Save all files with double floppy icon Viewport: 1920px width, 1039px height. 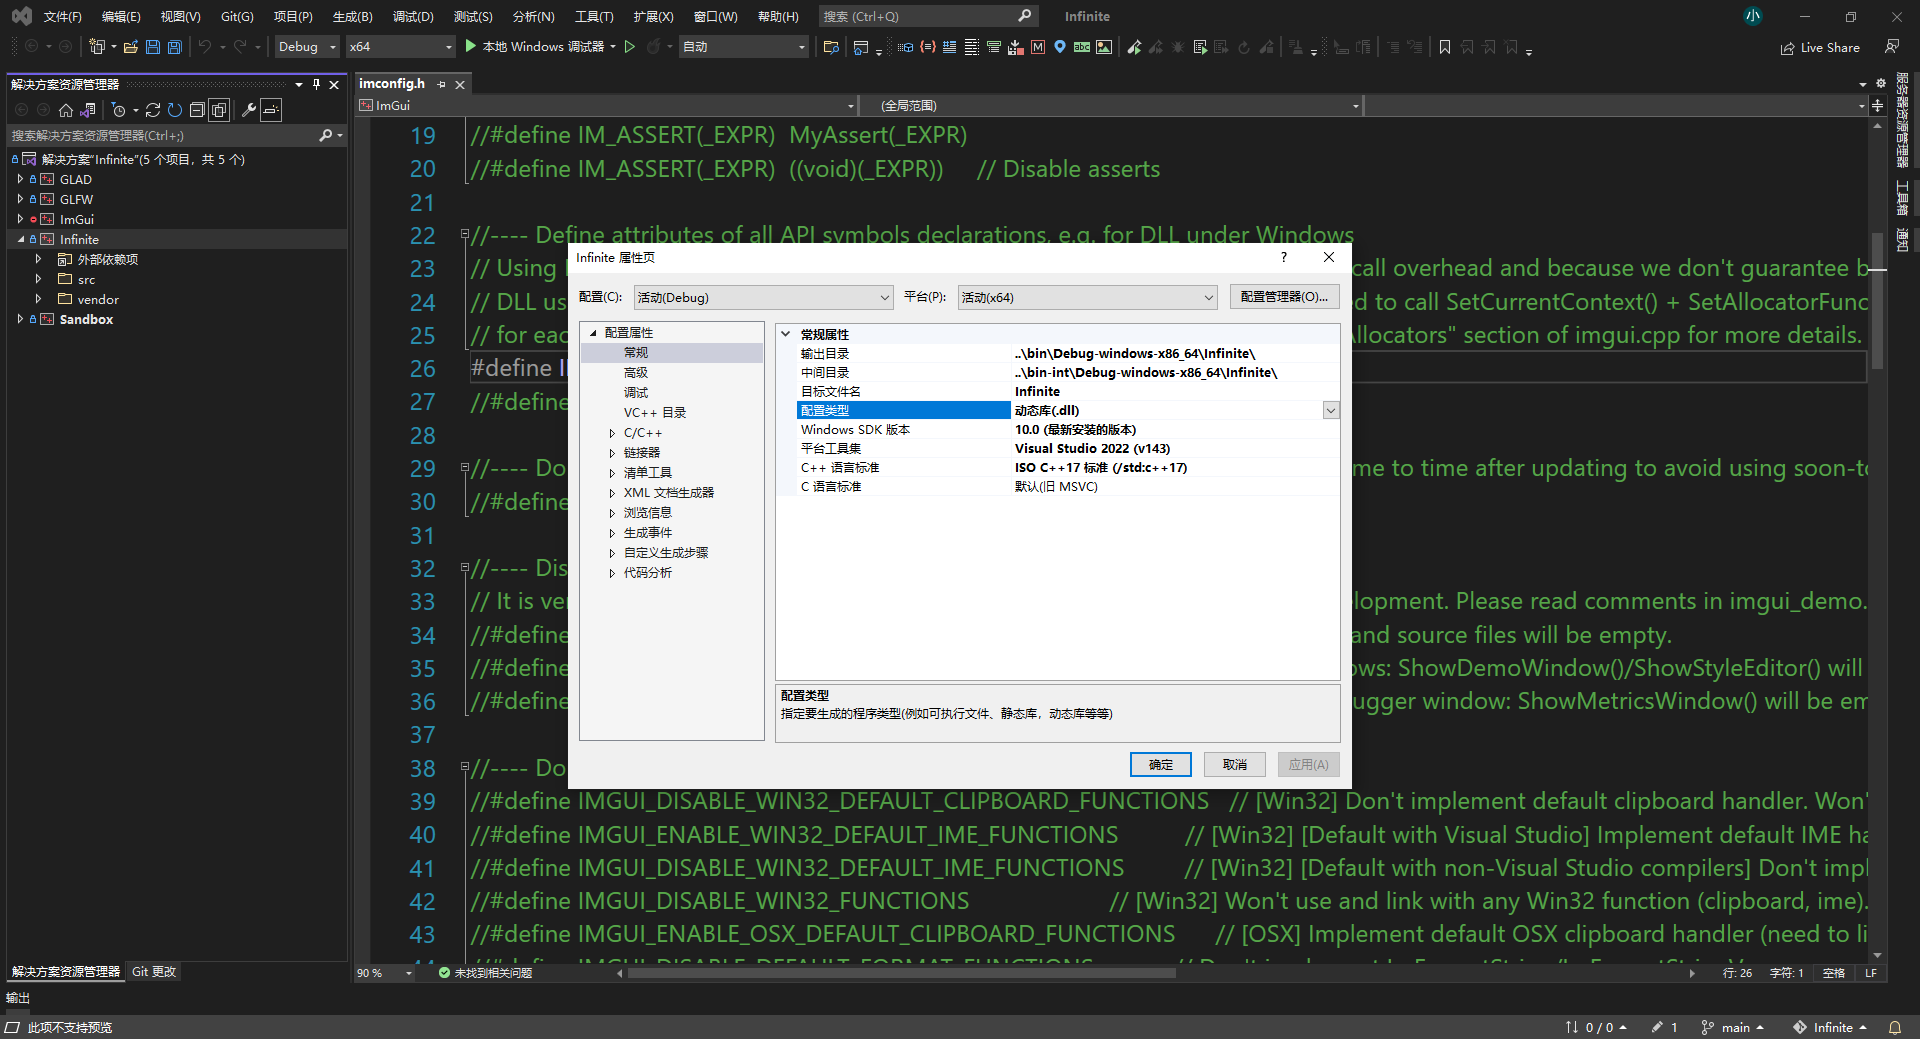(x=175, y=47)
